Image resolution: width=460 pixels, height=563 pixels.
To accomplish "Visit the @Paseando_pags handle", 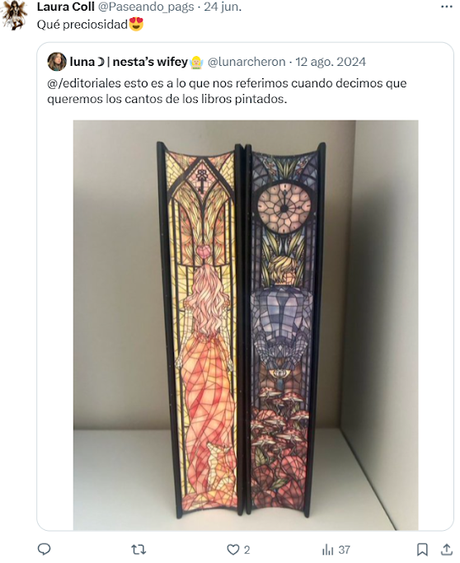I will point(146,6).
